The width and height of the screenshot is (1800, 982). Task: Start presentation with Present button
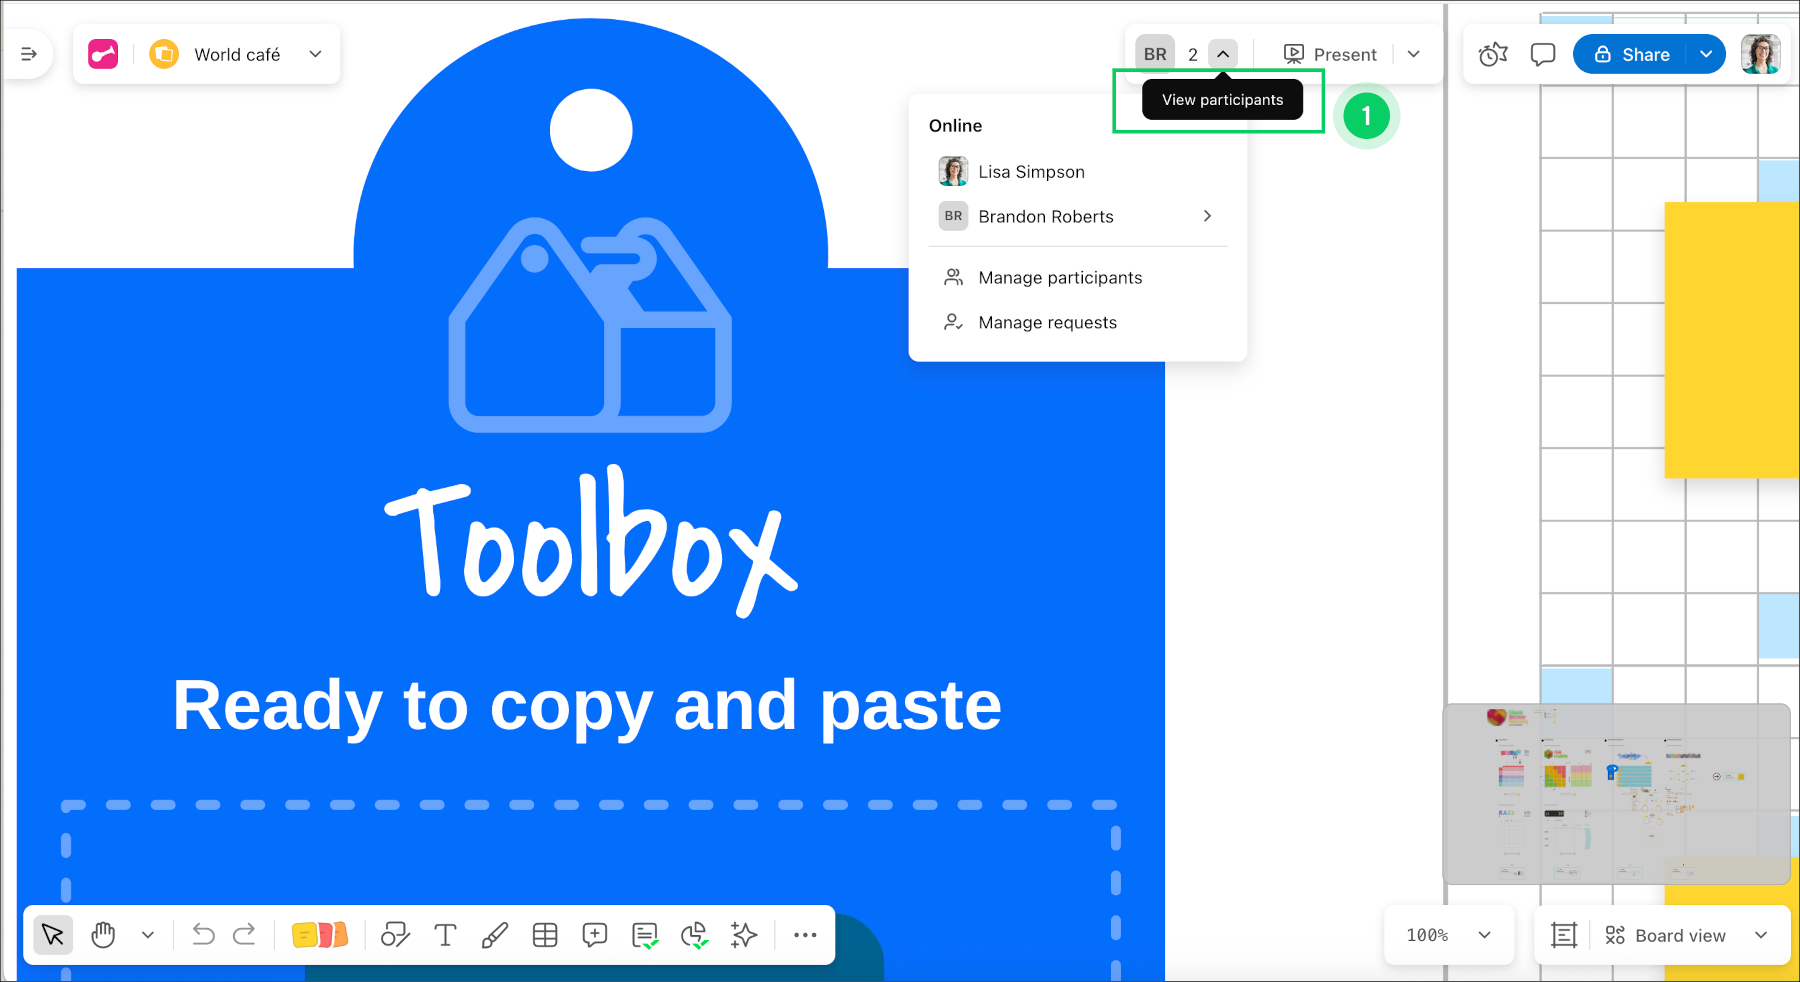(1330, 54)
